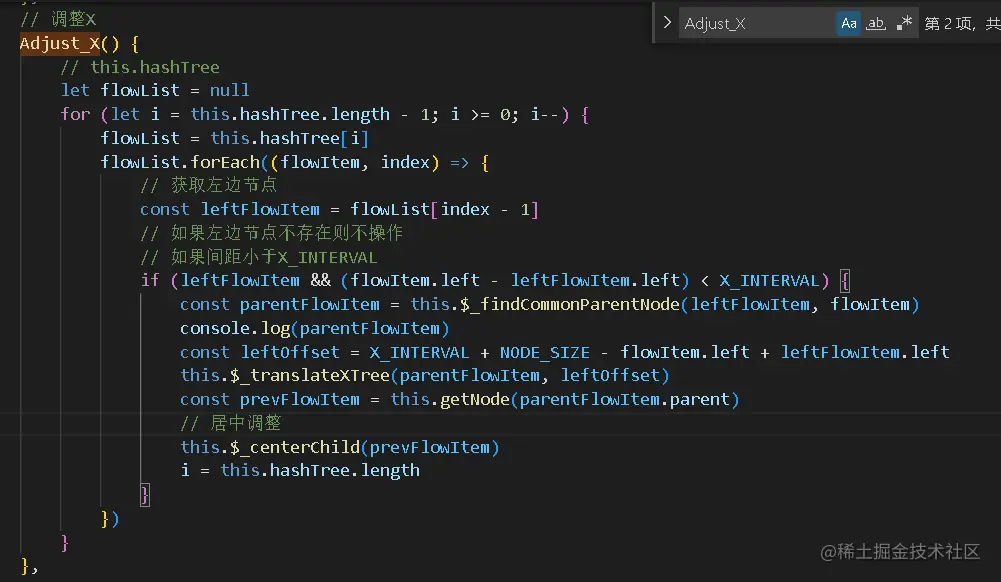Click 'X_INTERVAL' in the if condition
The width and height of the screenshot is (1001, 582).
(769, 281)
